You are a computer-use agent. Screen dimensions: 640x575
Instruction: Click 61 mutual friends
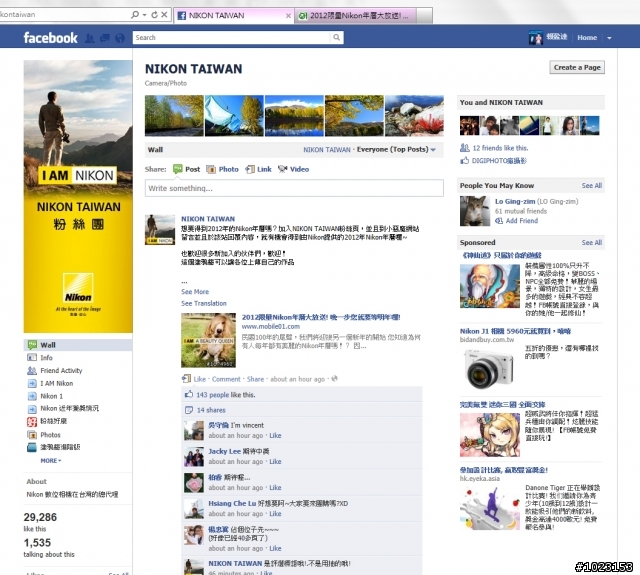pyautogui.click(x=521, y=211)
